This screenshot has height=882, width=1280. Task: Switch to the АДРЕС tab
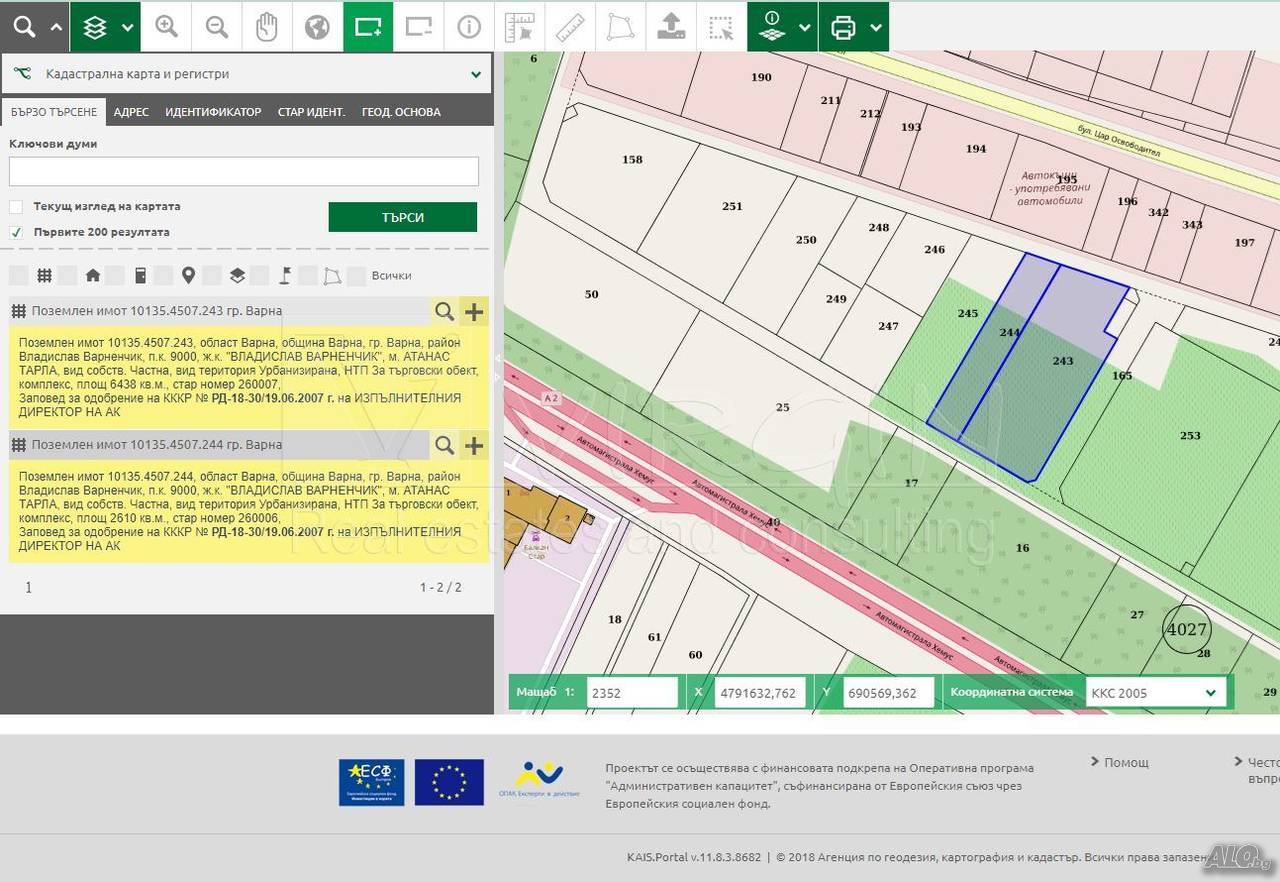(x=131, y=112)
